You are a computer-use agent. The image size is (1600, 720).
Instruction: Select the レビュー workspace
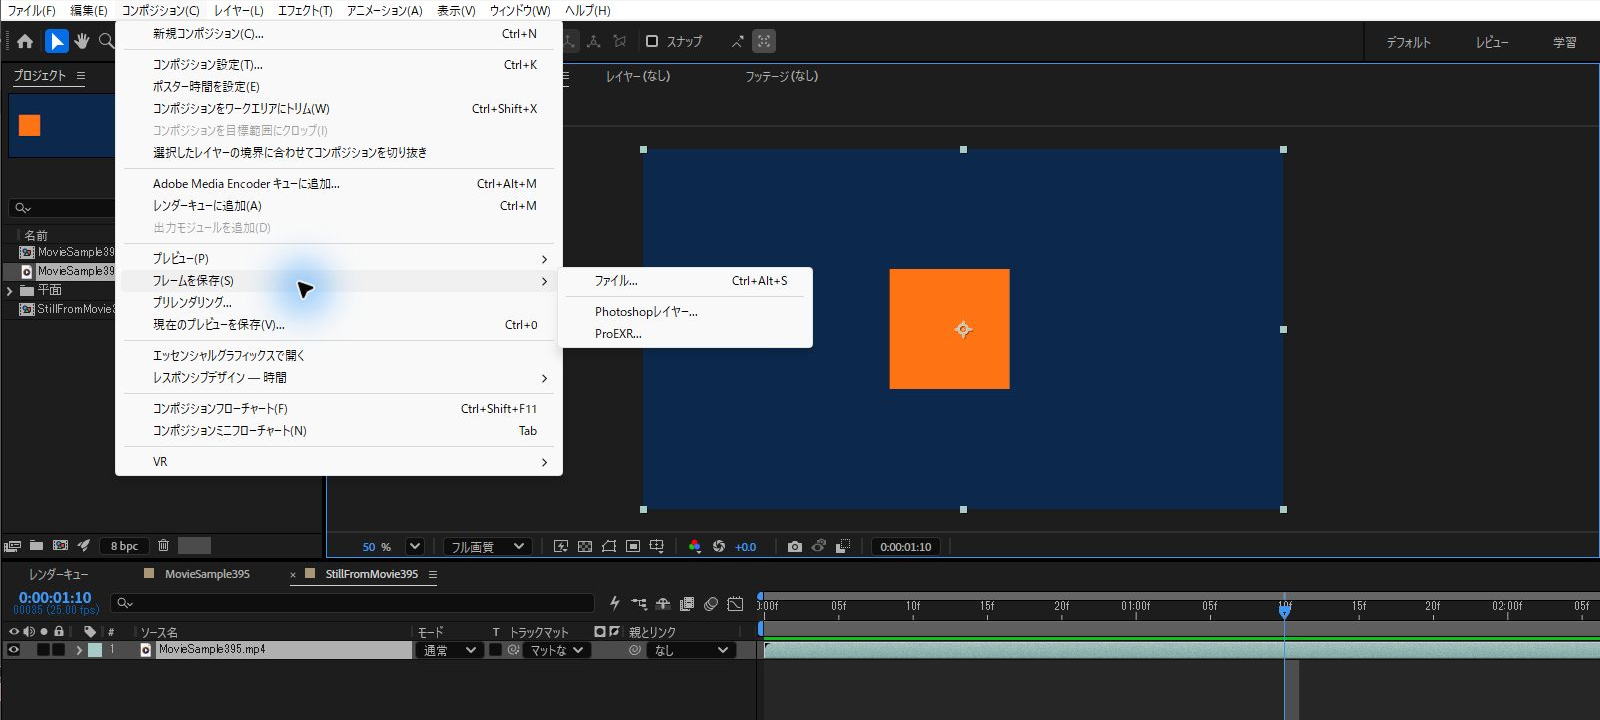pyautogui.click(x=1492, y=42)
